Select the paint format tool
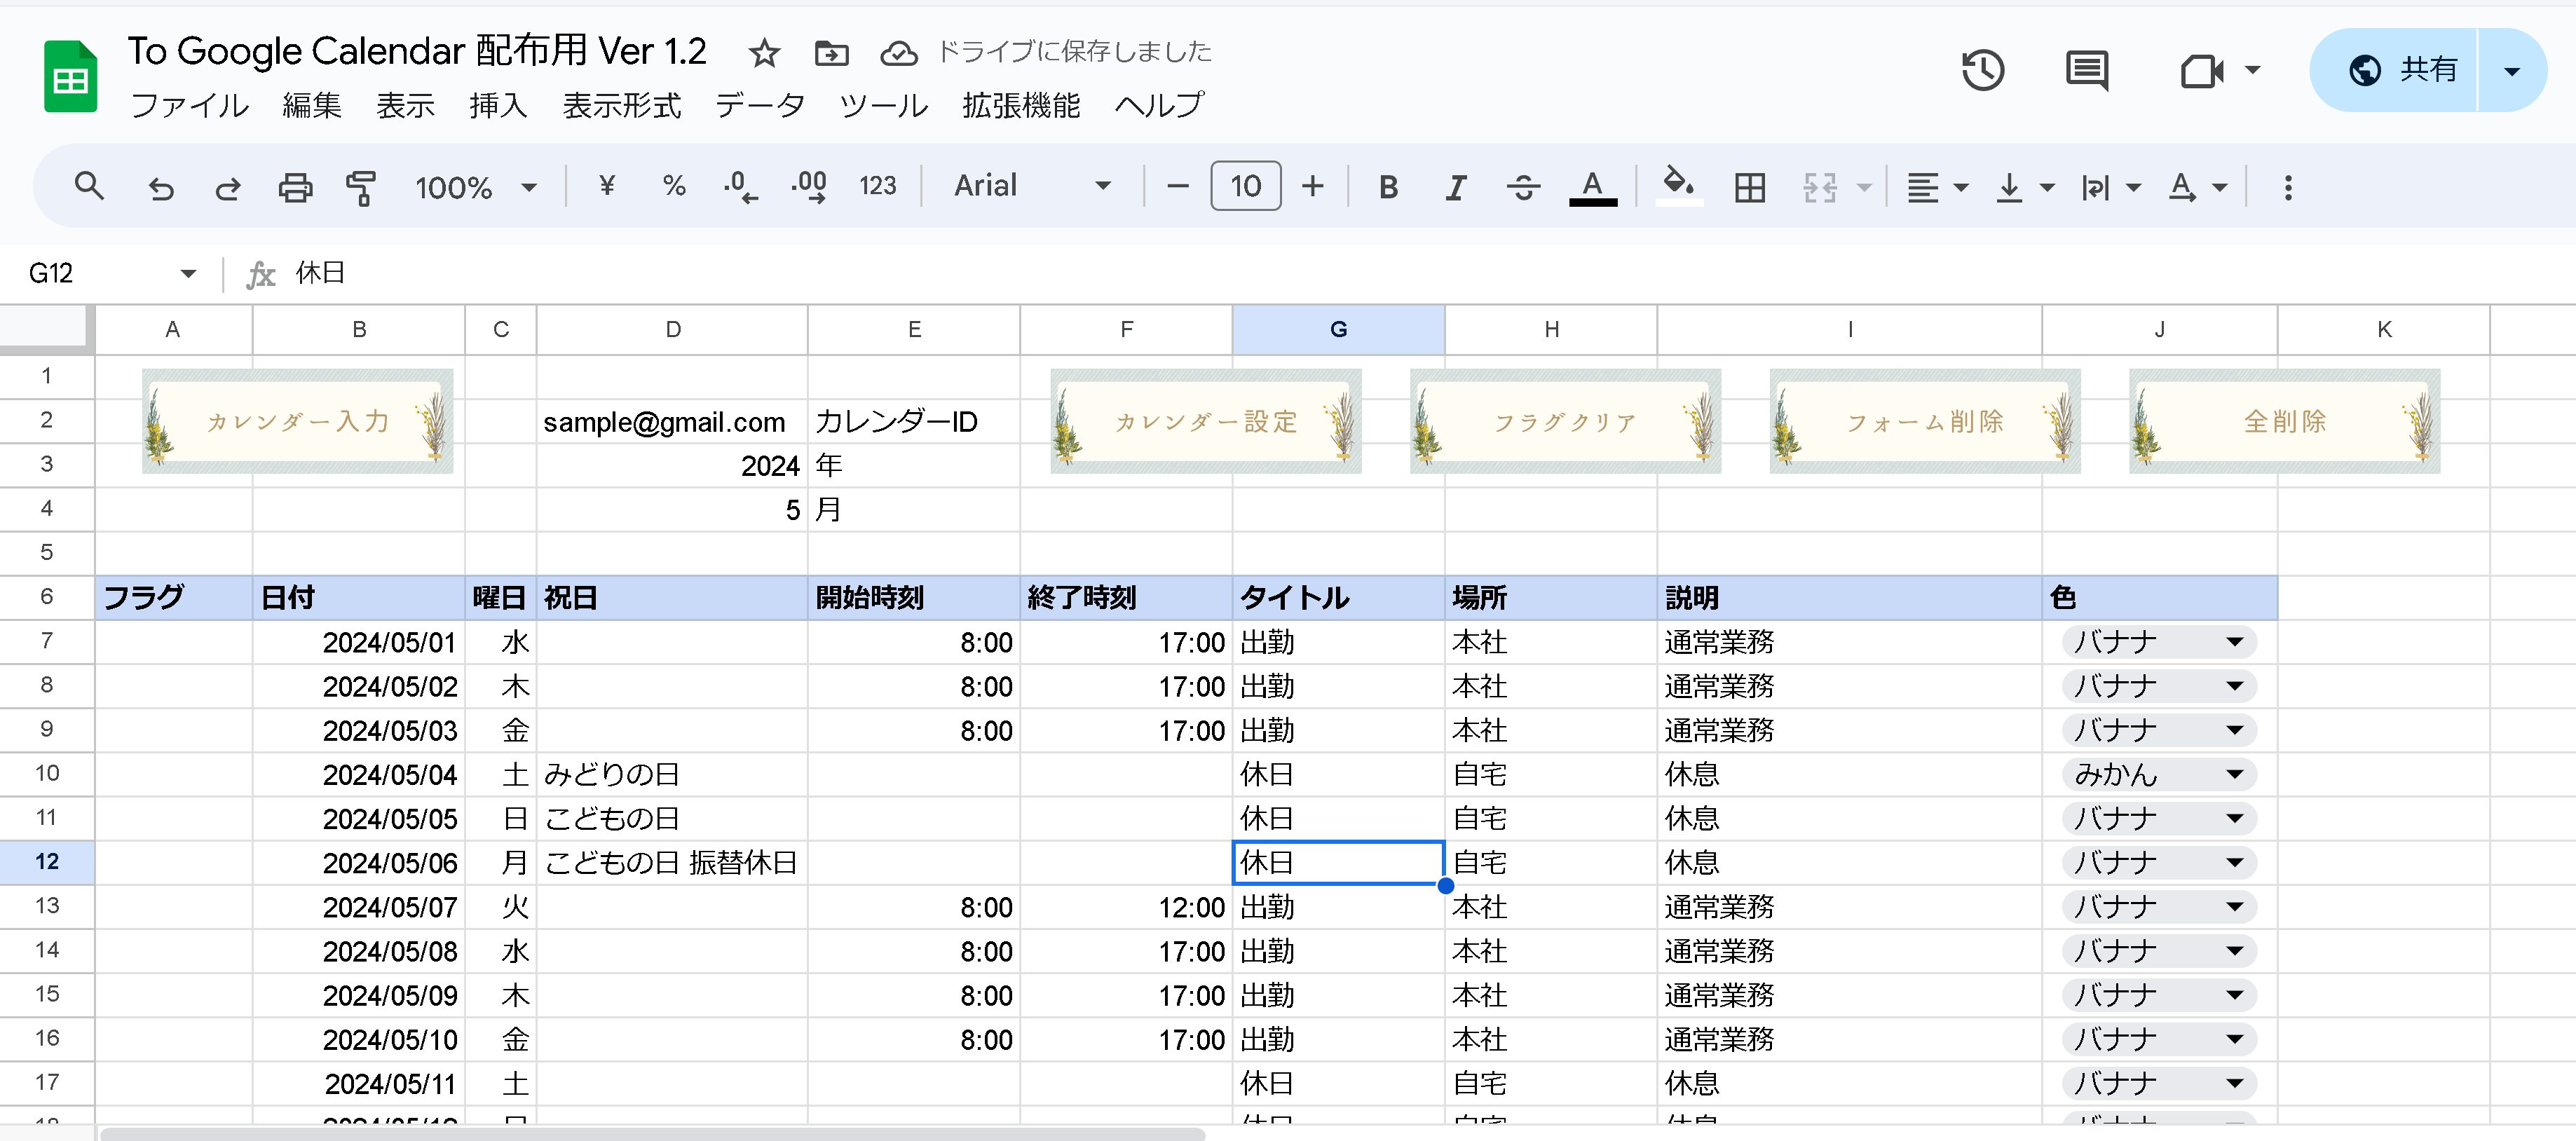 [360, 186]
